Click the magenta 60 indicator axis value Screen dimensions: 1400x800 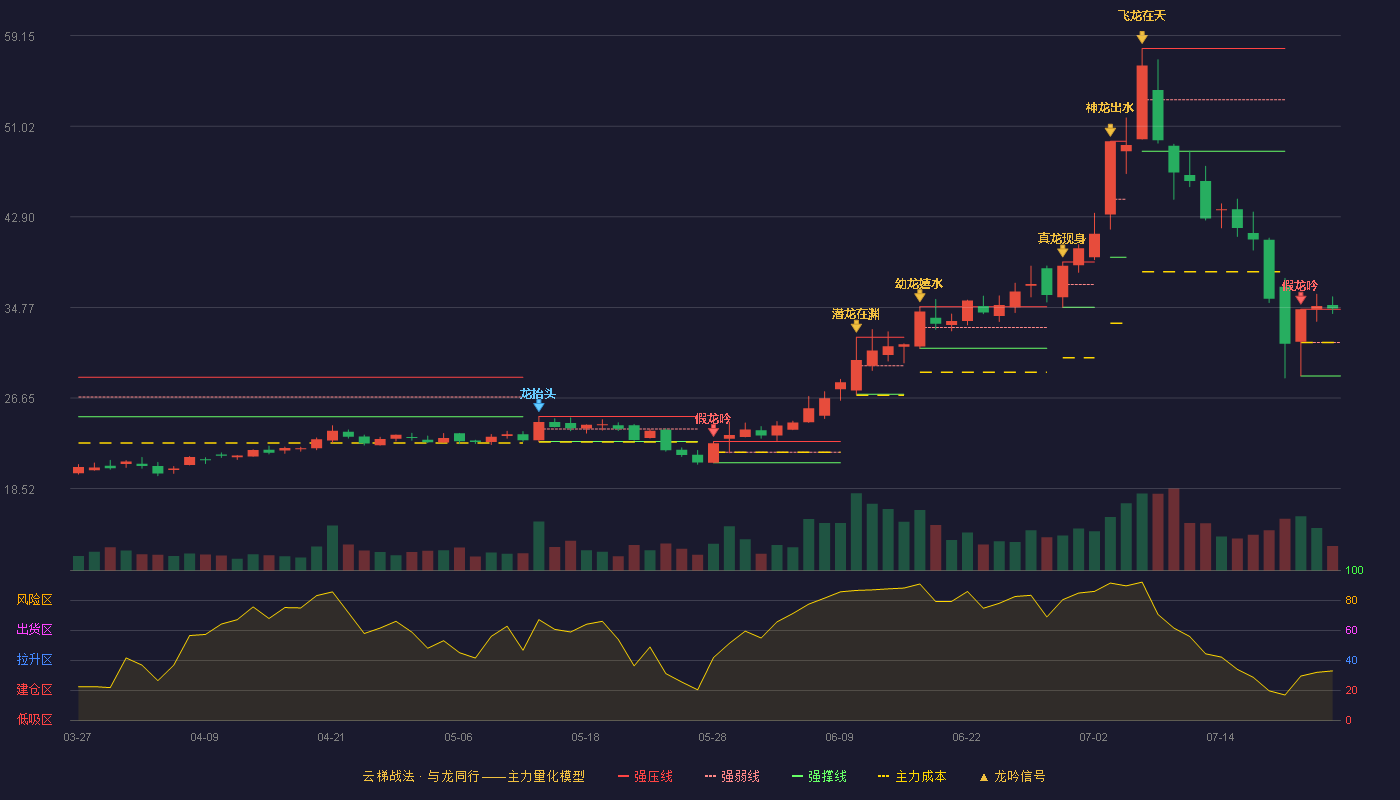coord(1351,630)
